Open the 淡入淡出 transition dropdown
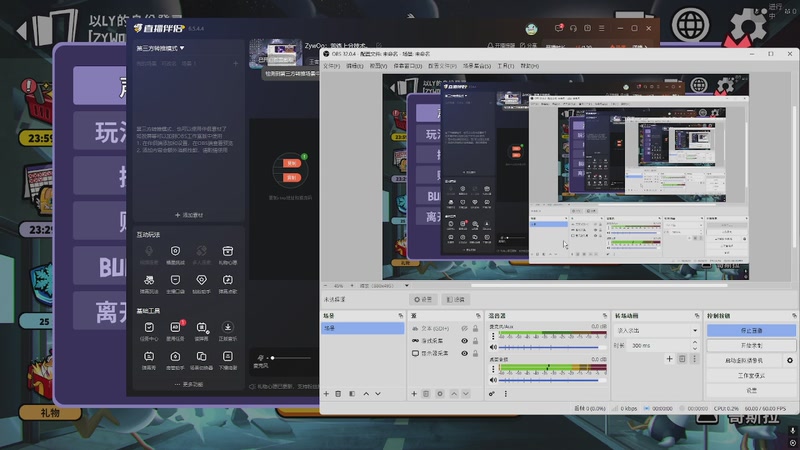 [x=657, y=331]
